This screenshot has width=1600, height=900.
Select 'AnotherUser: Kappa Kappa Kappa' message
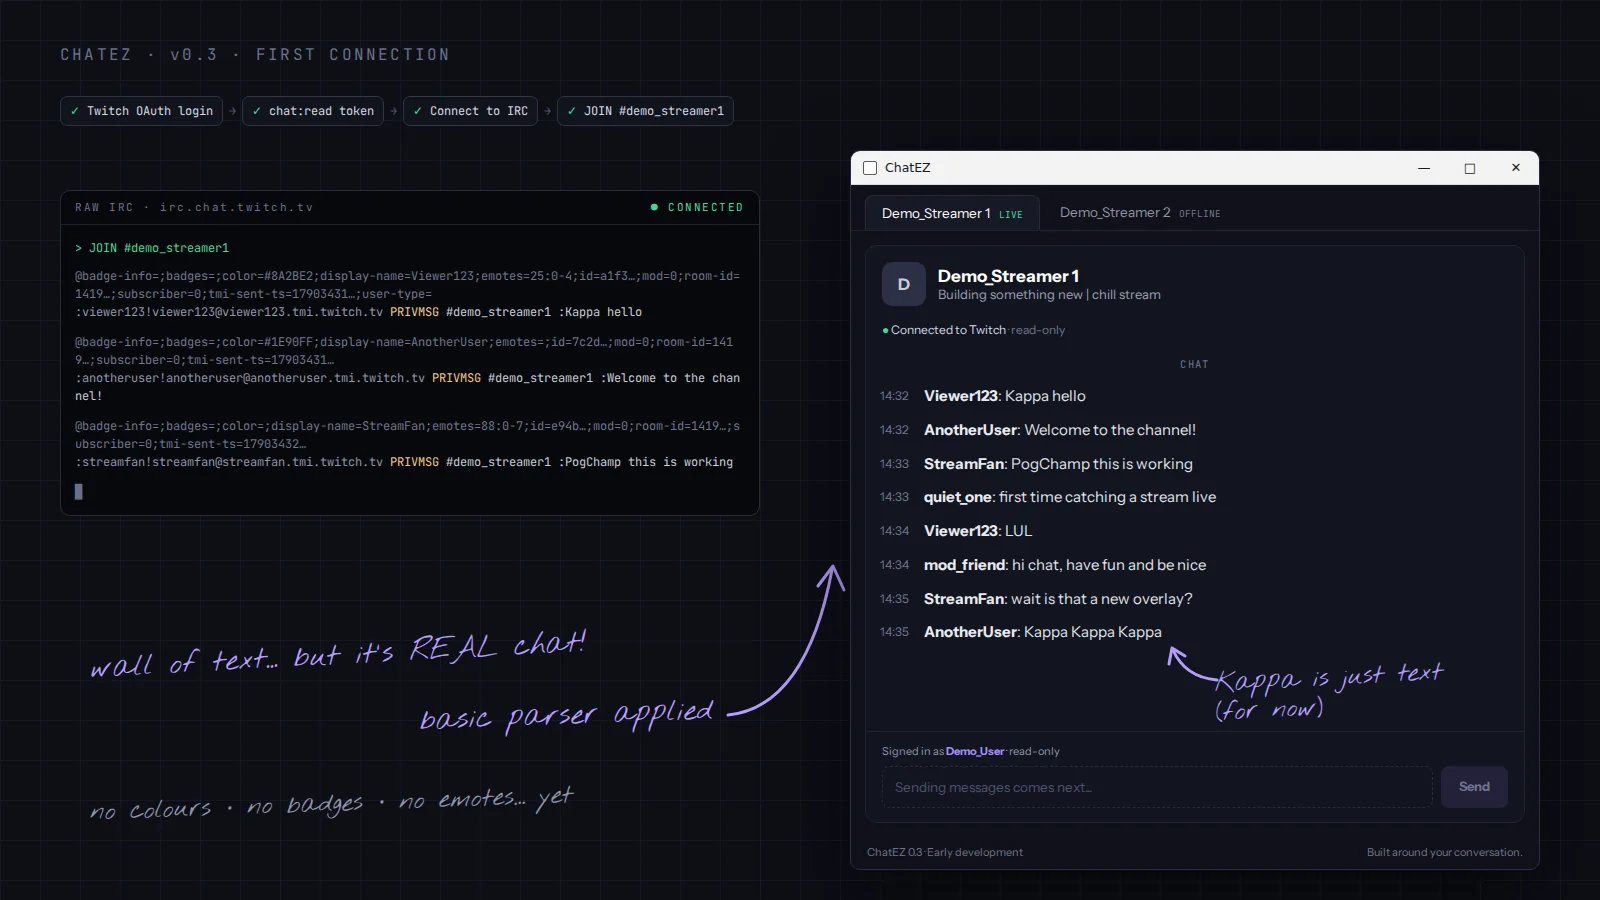click(1042, 632)
